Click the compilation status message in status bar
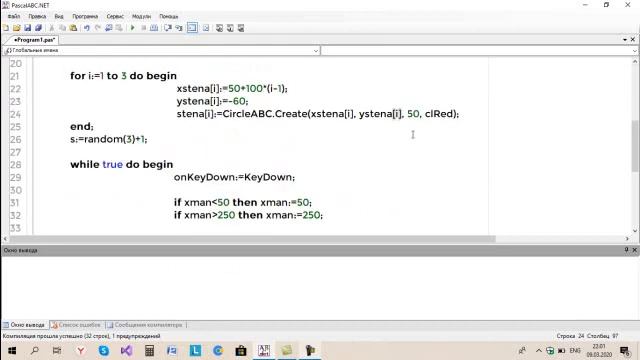Viewport: 640px width, 360px height. click(x=82, y=336)
